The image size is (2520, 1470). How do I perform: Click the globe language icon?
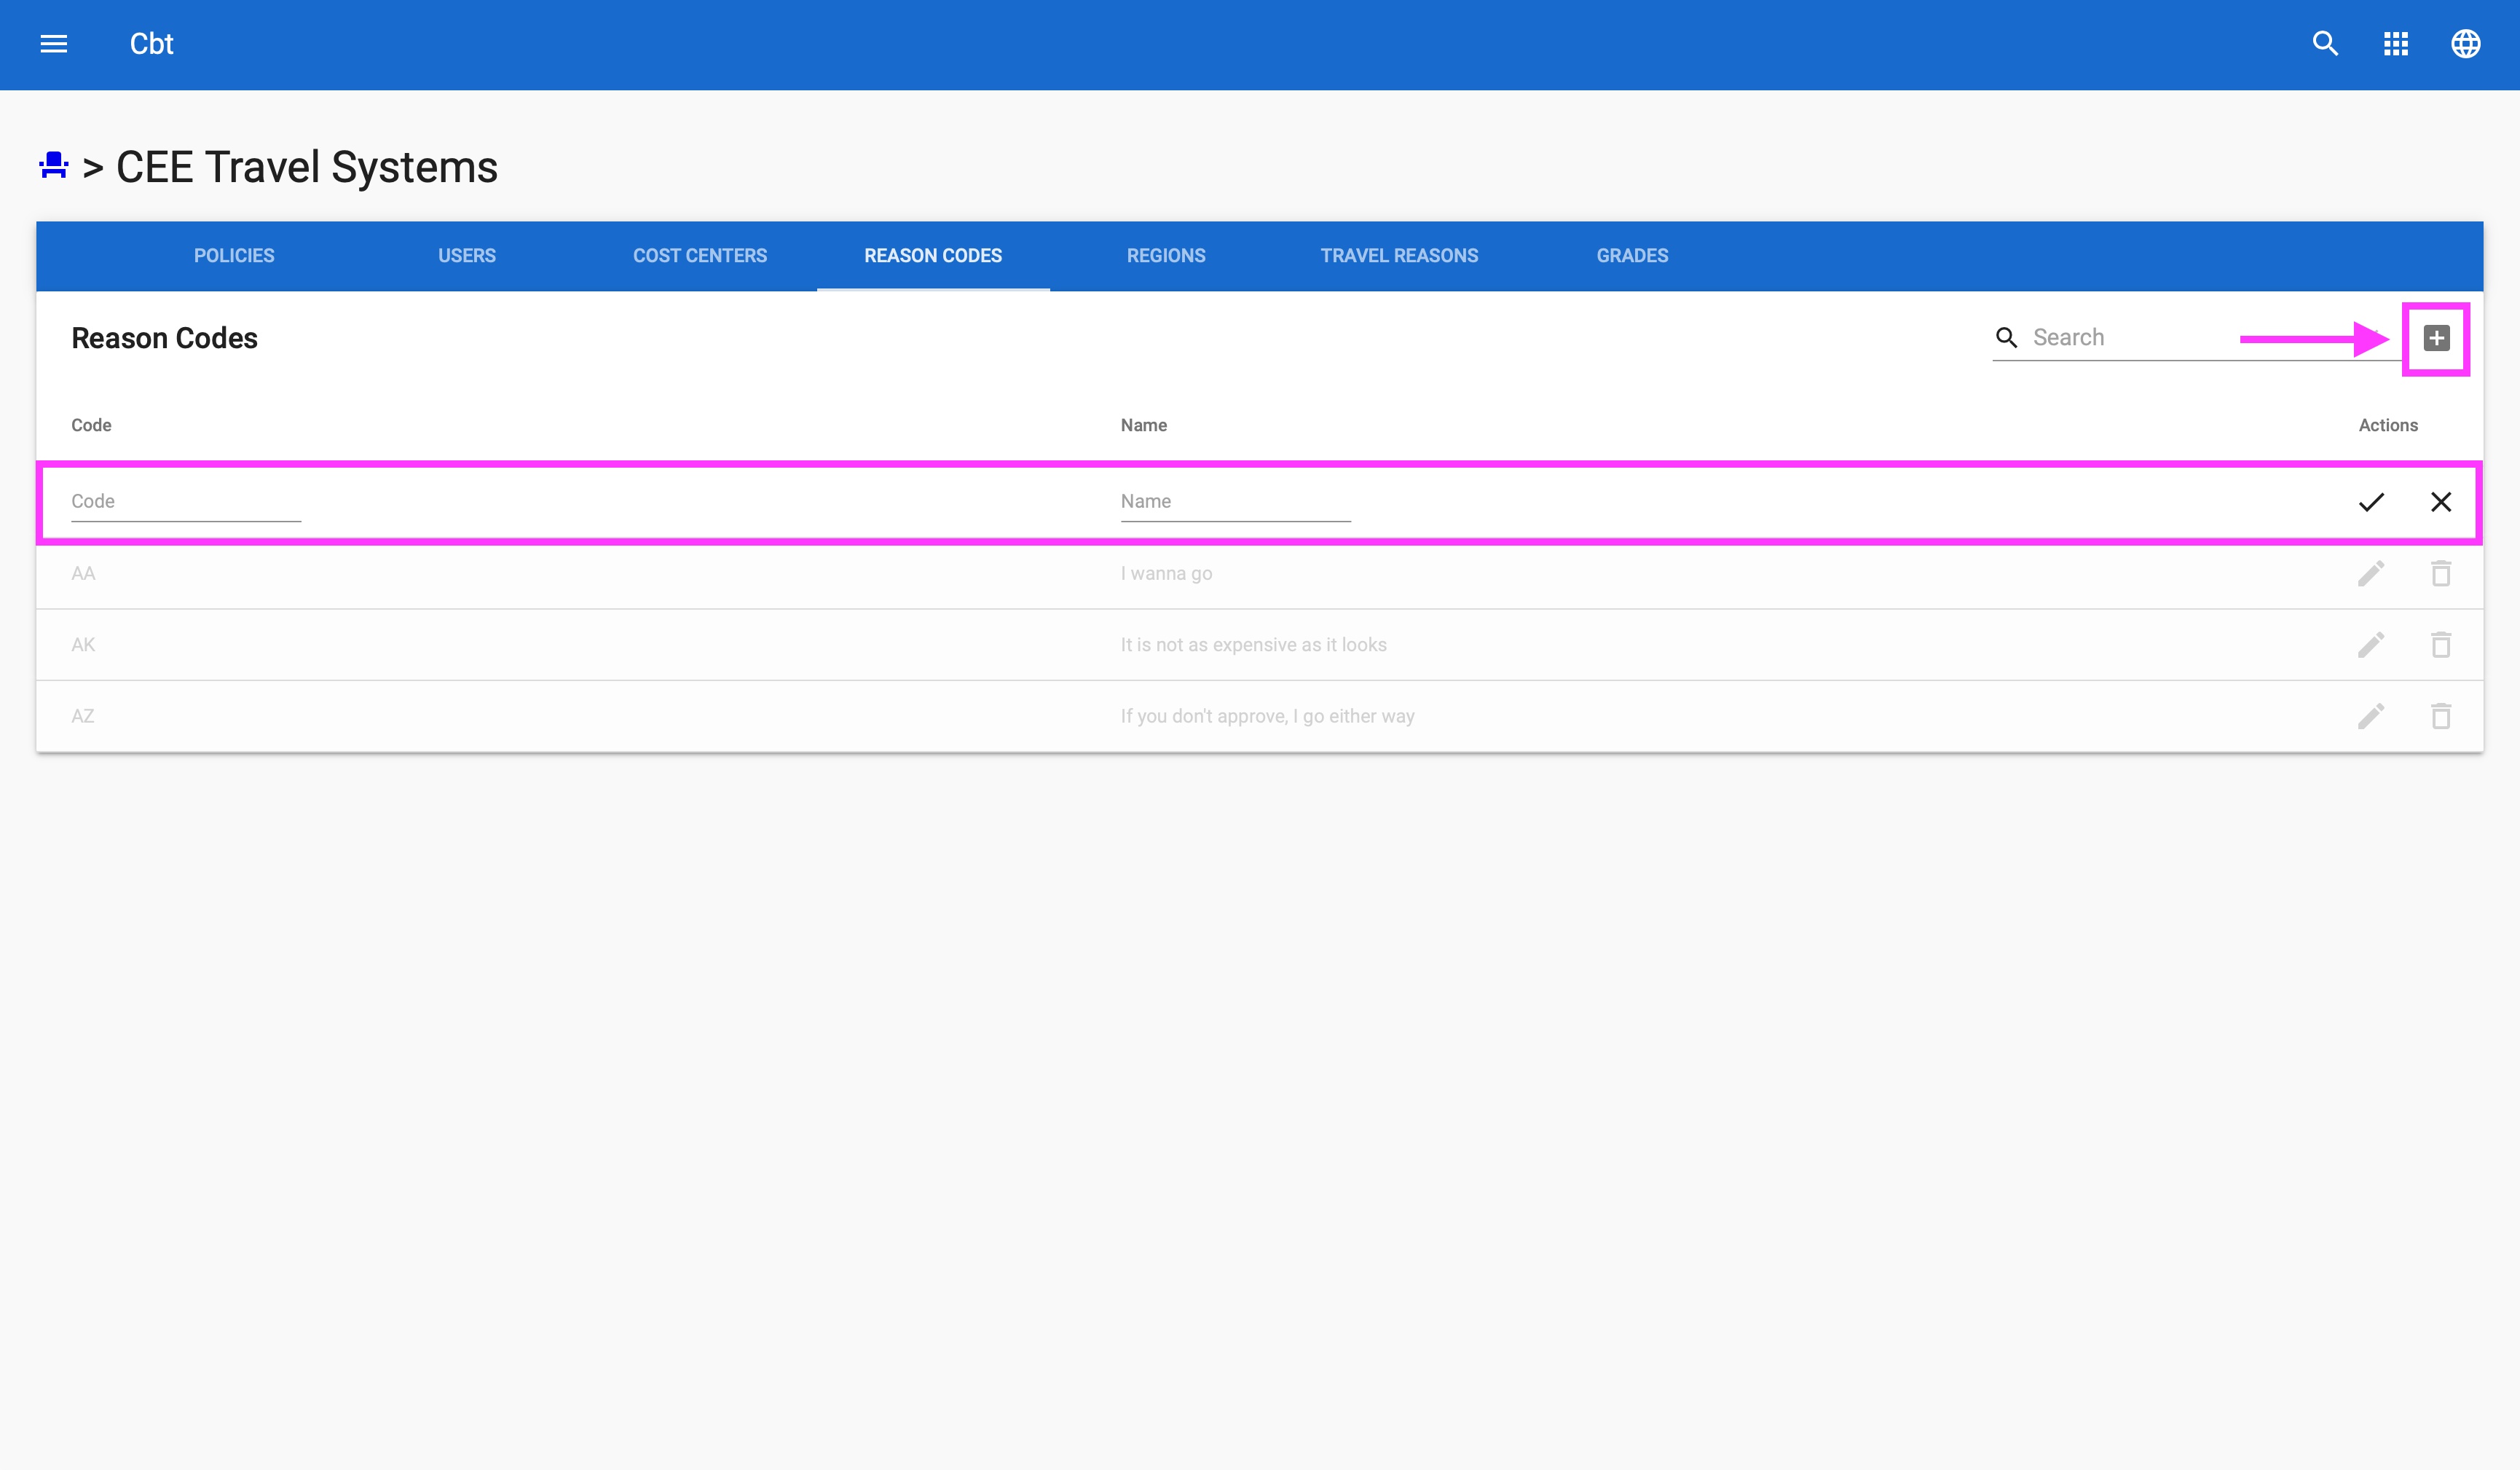2466,44
